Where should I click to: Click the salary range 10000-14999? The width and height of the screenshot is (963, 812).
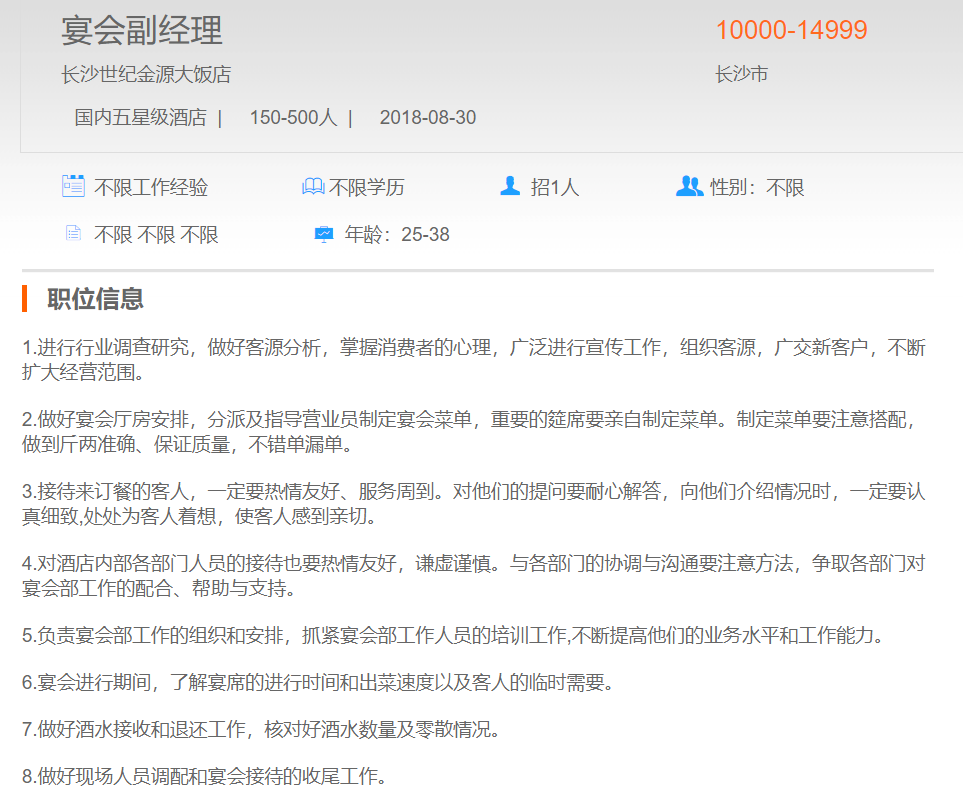click(x=791, y=31)
